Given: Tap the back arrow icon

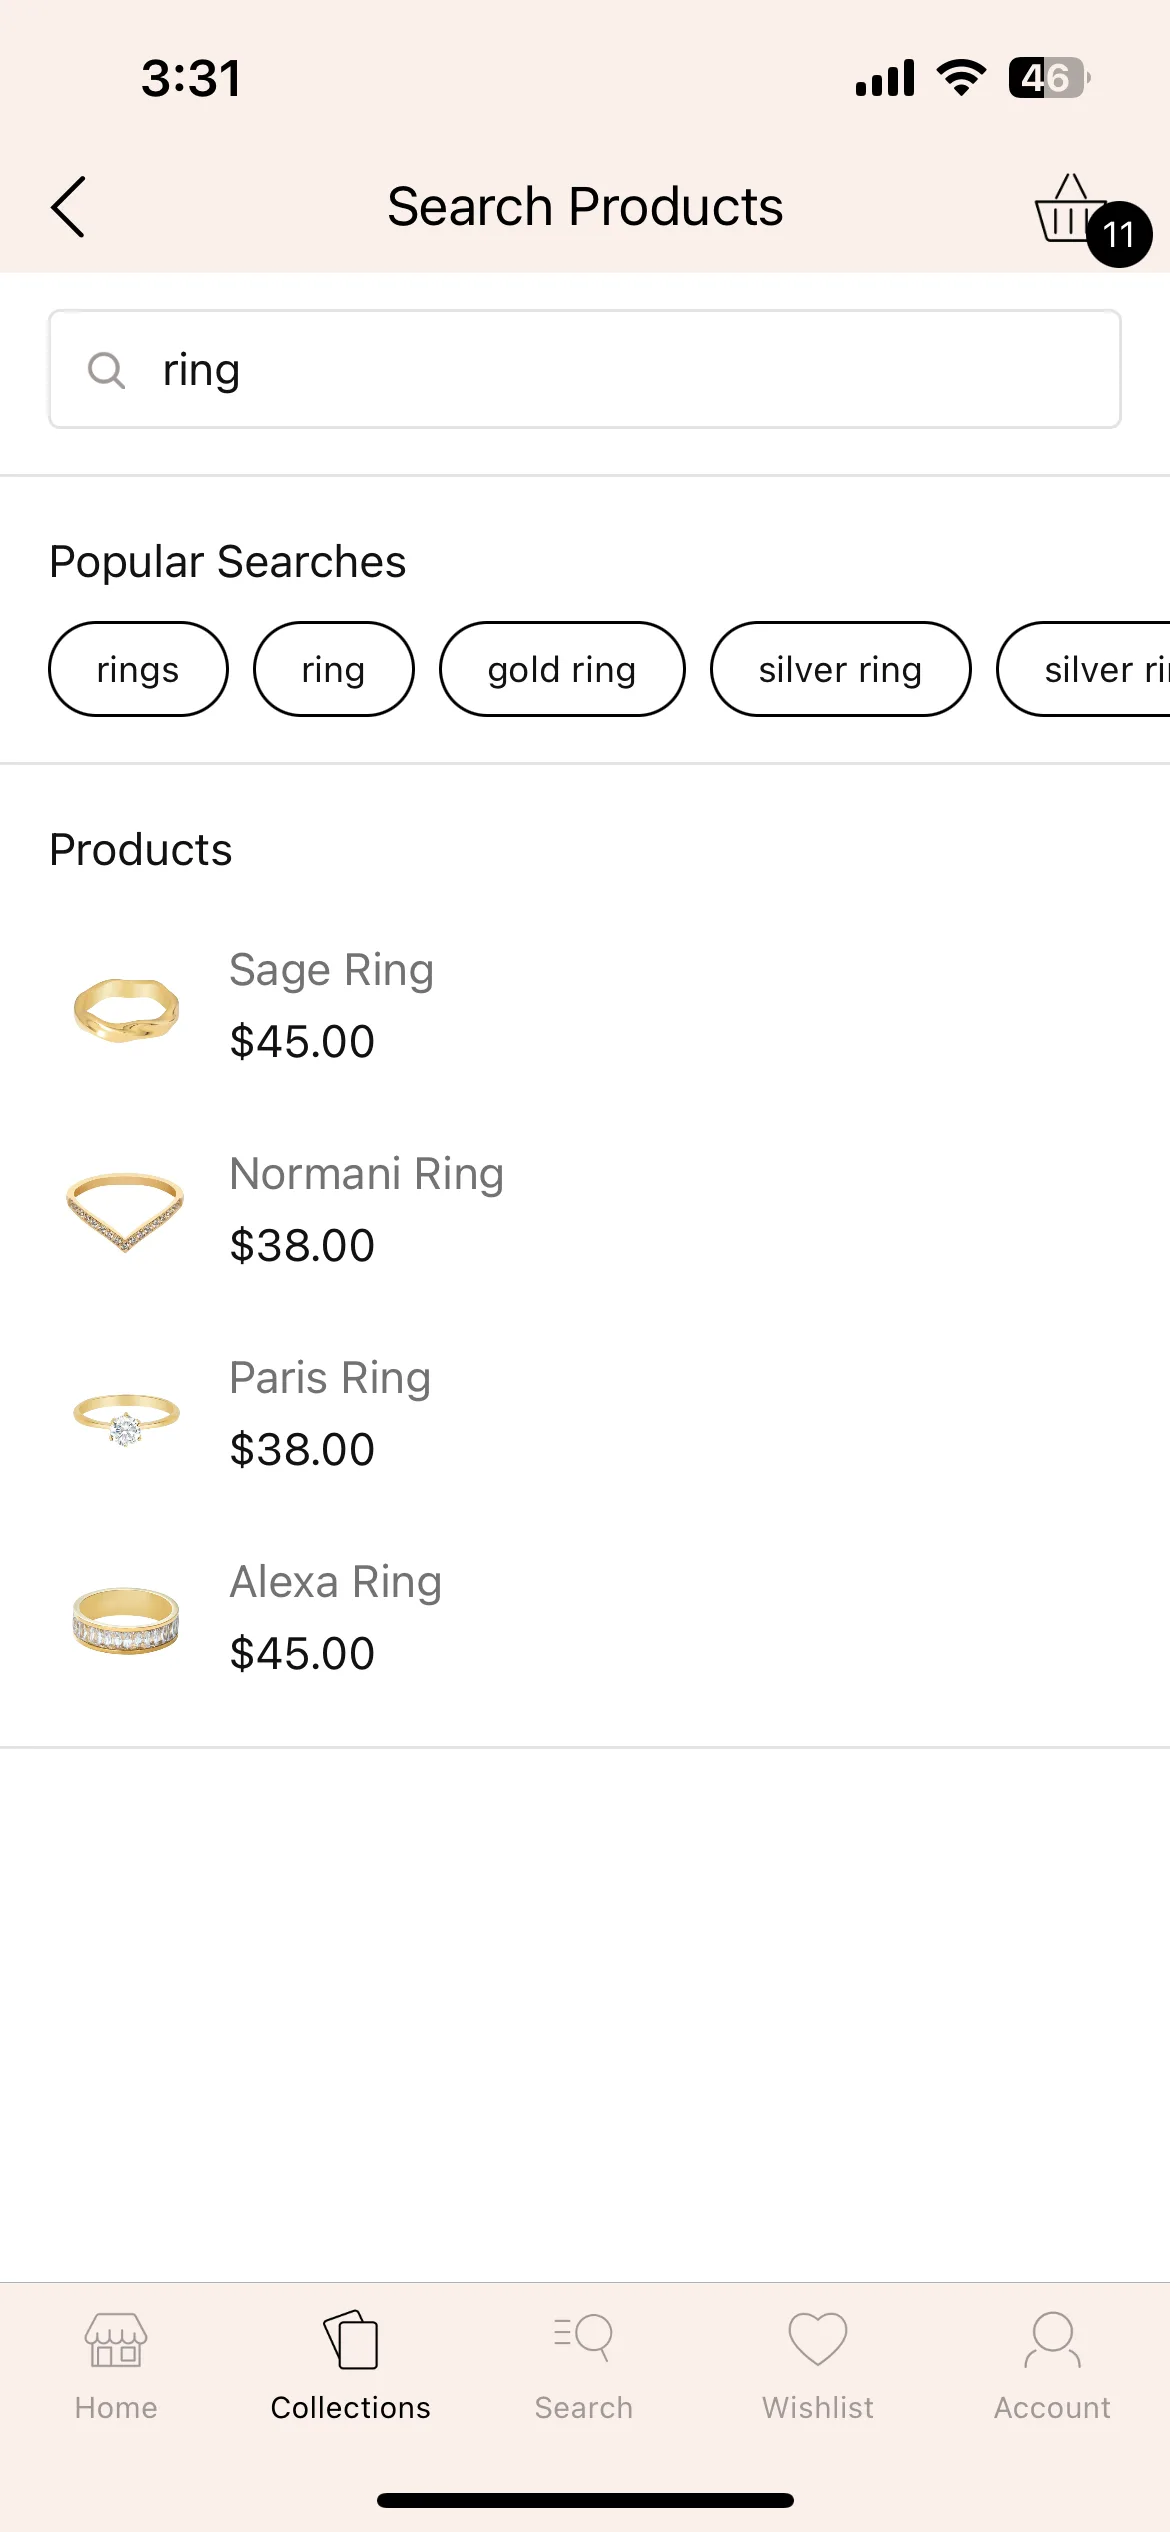Looking at the screenshot, I should pos(68,207).
